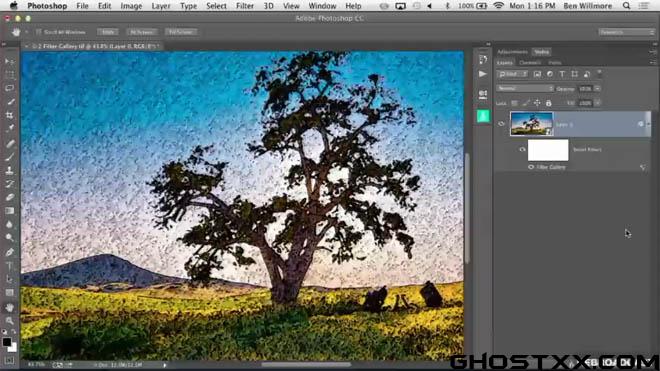Select the Move tool
This screenshot has height=371, width=660.
(x=9, y=61)
